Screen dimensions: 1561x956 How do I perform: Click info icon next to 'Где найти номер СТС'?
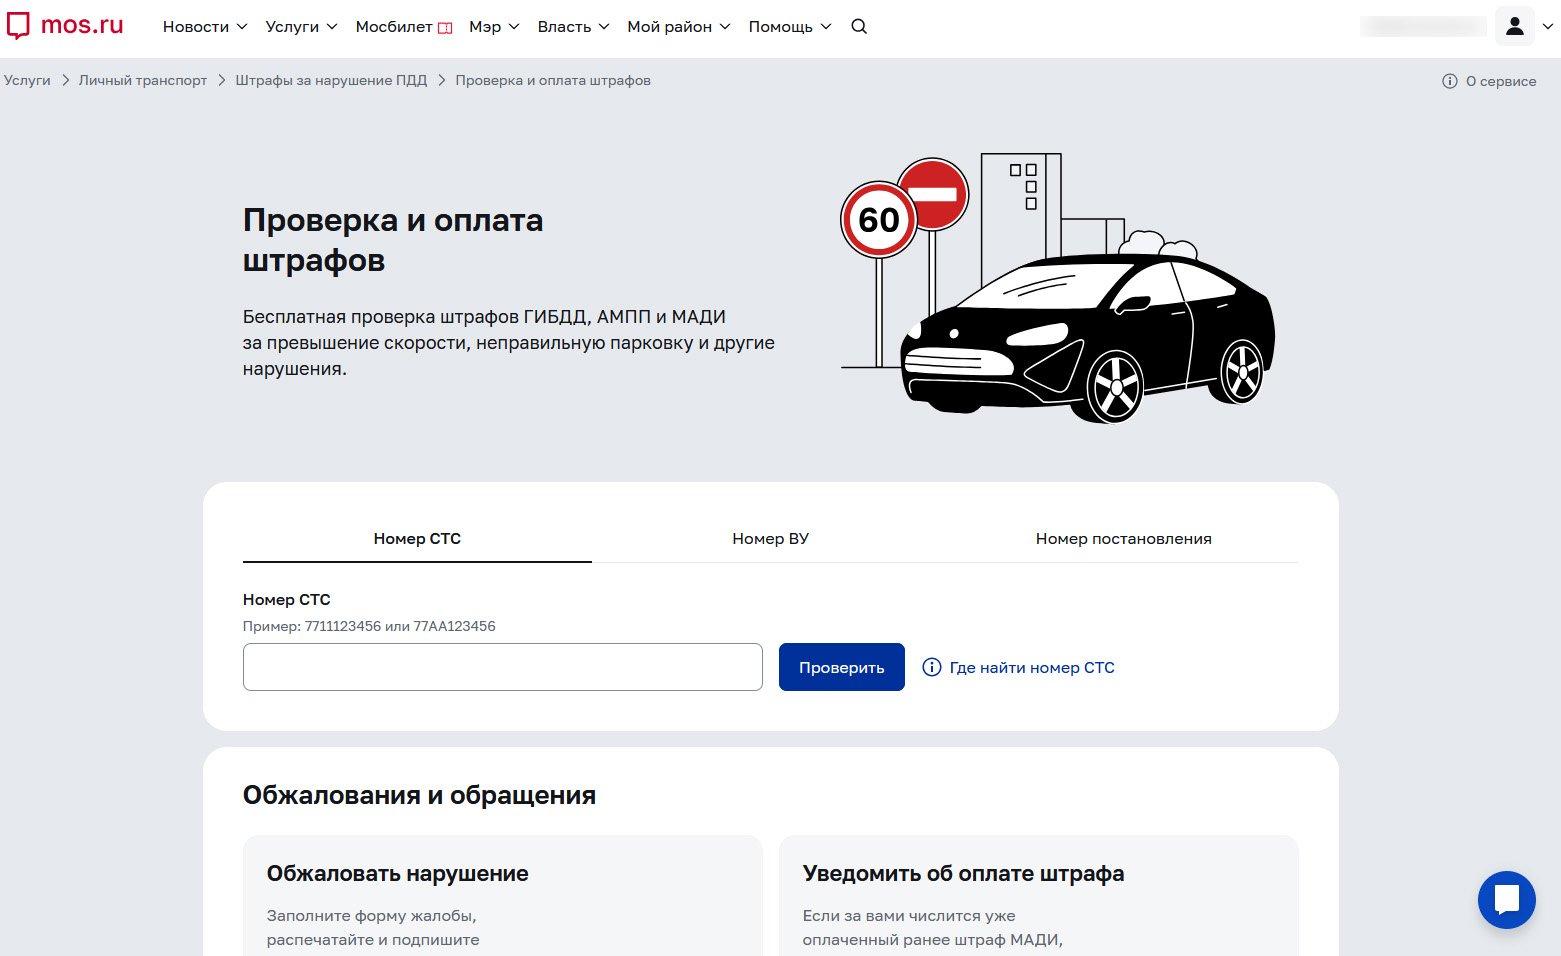point(931,667)
